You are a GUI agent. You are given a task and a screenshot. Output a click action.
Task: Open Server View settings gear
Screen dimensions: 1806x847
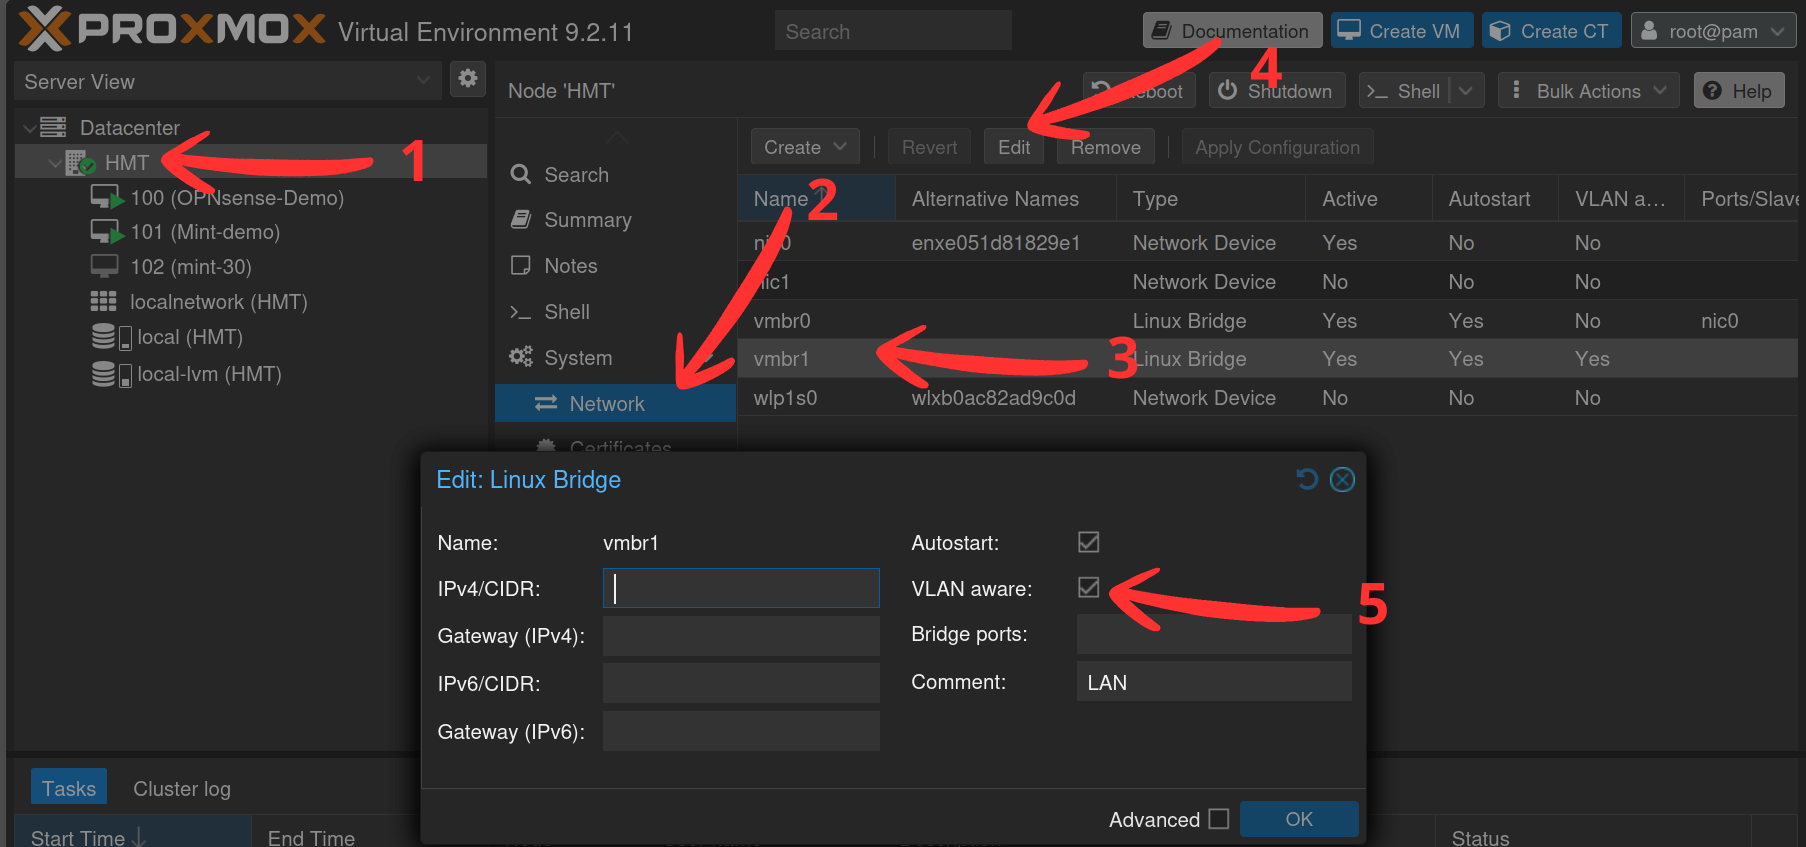467,79
